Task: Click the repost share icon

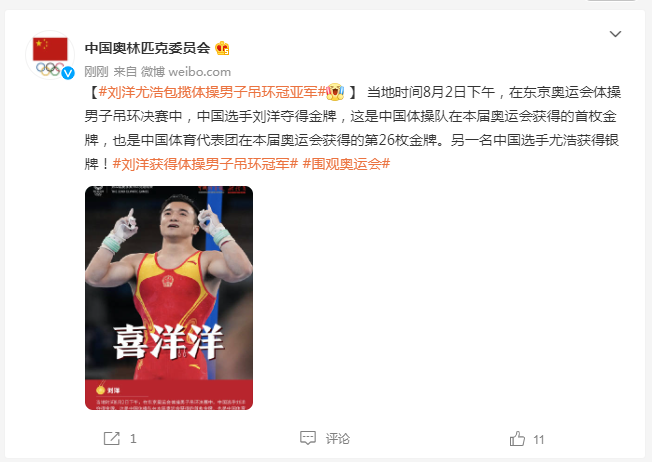Action: [111, 439]
